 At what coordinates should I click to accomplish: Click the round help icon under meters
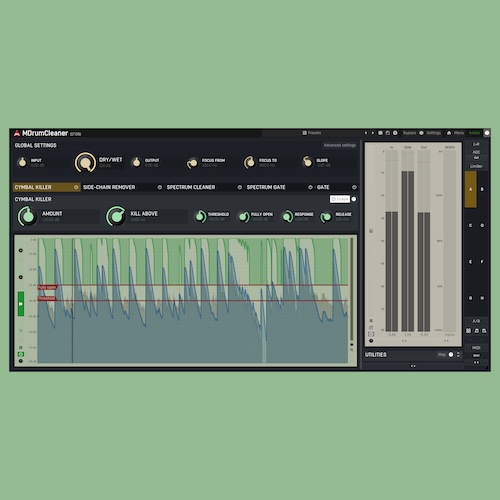point(371,341)
